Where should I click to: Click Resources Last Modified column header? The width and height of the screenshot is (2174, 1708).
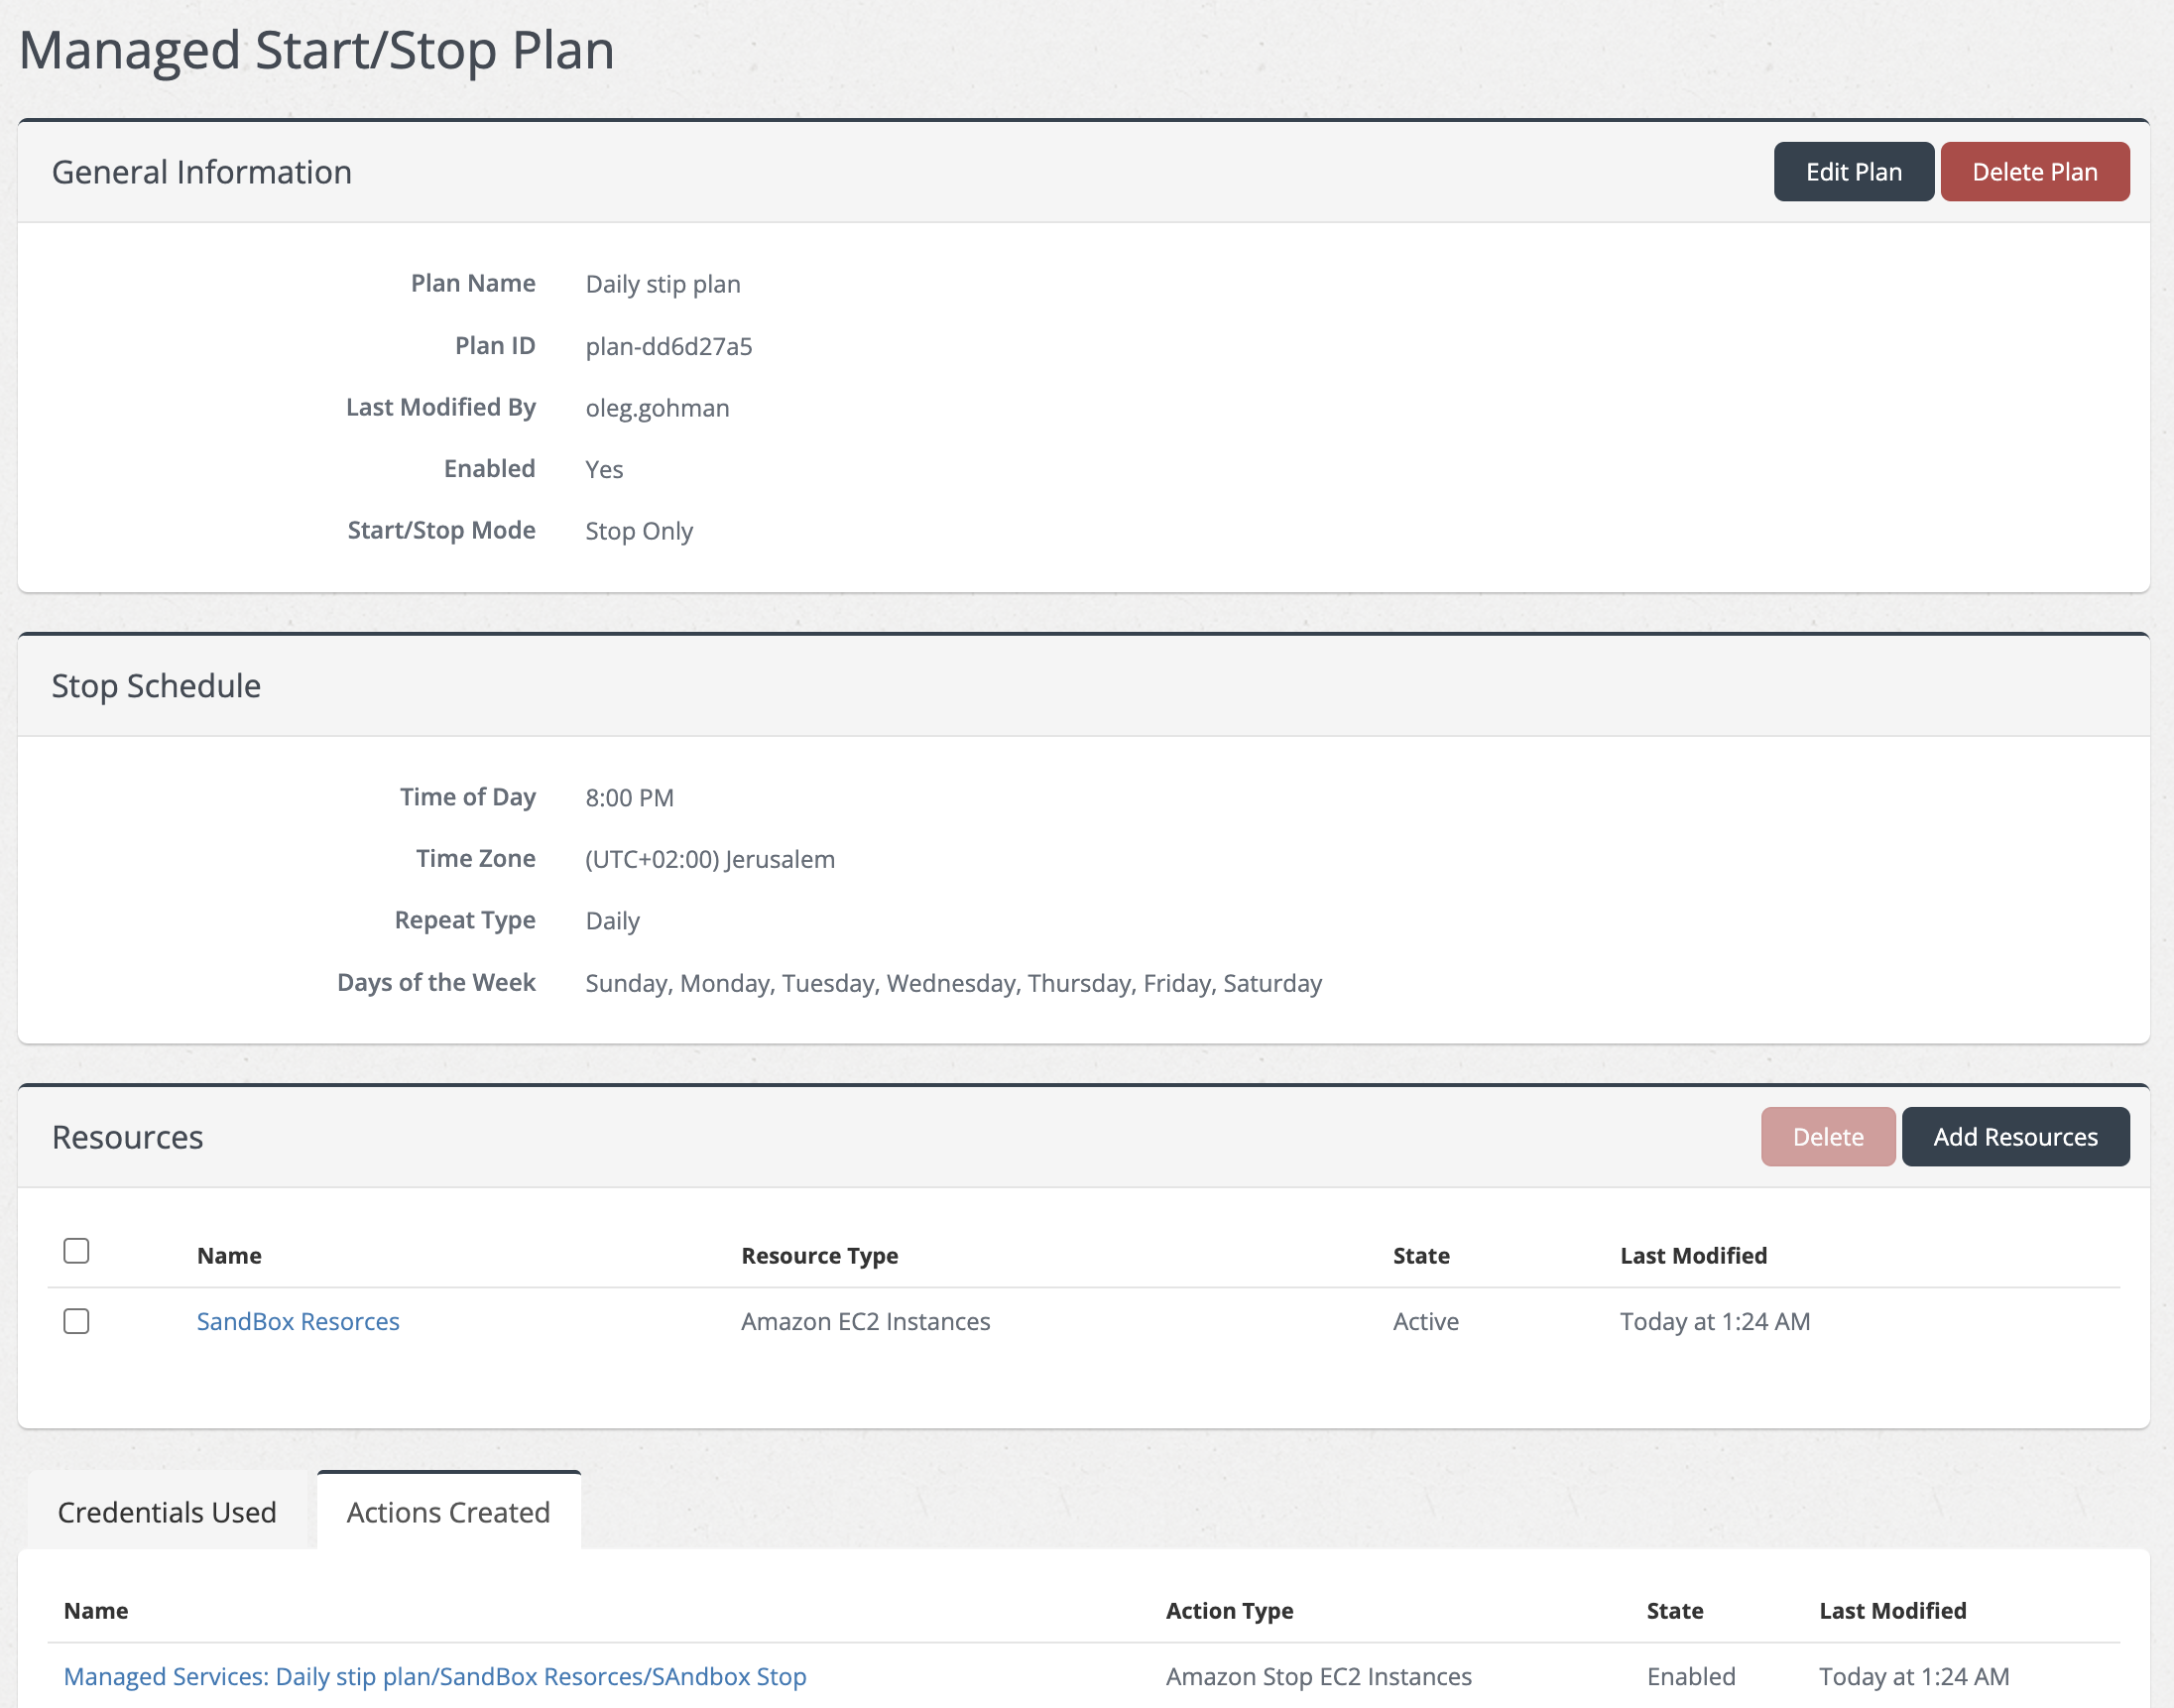click(x=1693, y=1256)
